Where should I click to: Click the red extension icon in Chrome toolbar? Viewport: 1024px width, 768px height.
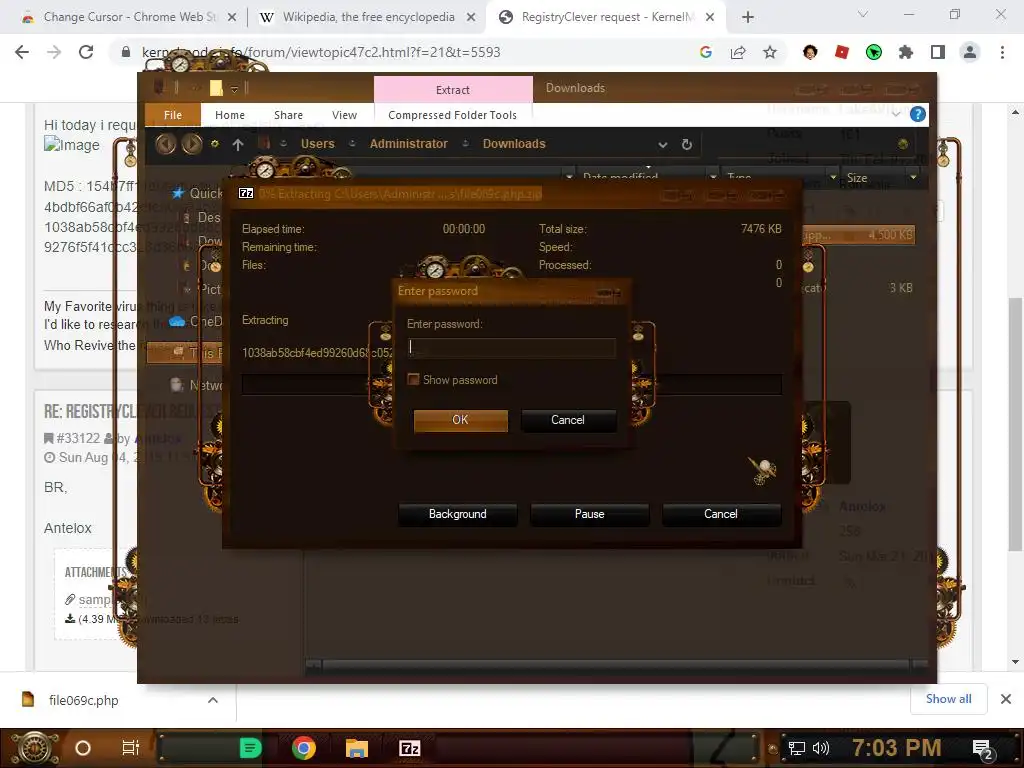click(842, 52)
